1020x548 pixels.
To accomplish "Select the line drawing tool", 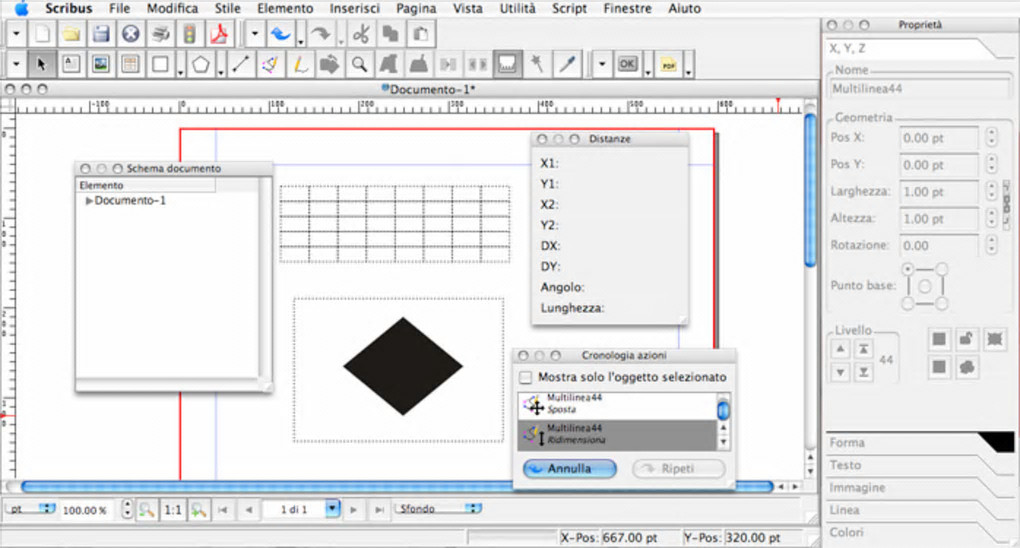I will click(x=240, y=65).
